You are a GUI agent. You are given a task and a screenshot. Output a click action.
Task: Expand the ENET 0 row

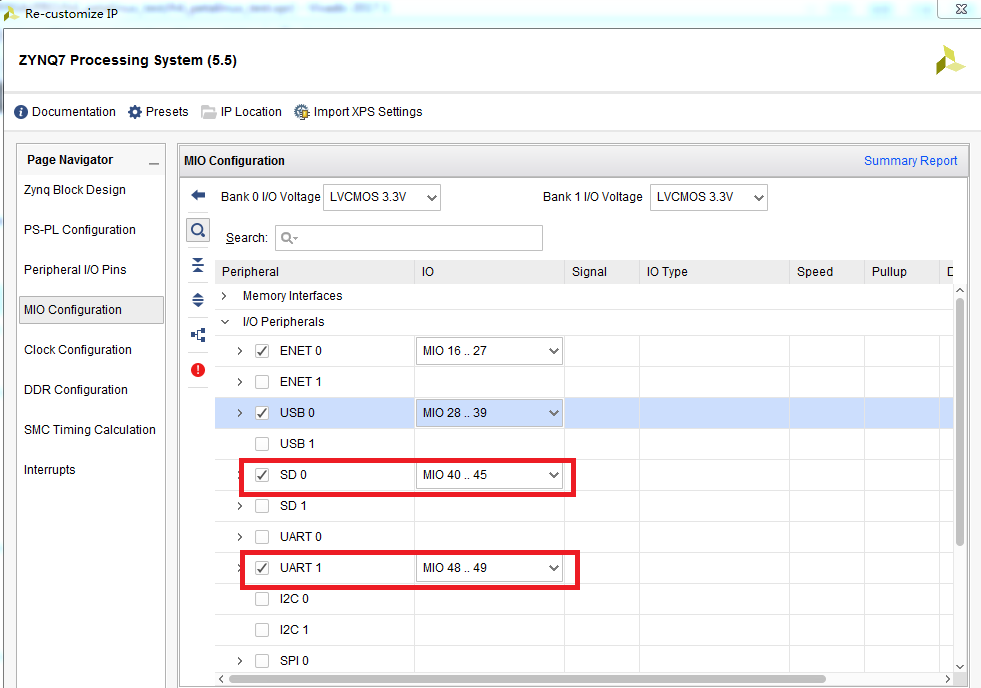(x=240, y=351)
